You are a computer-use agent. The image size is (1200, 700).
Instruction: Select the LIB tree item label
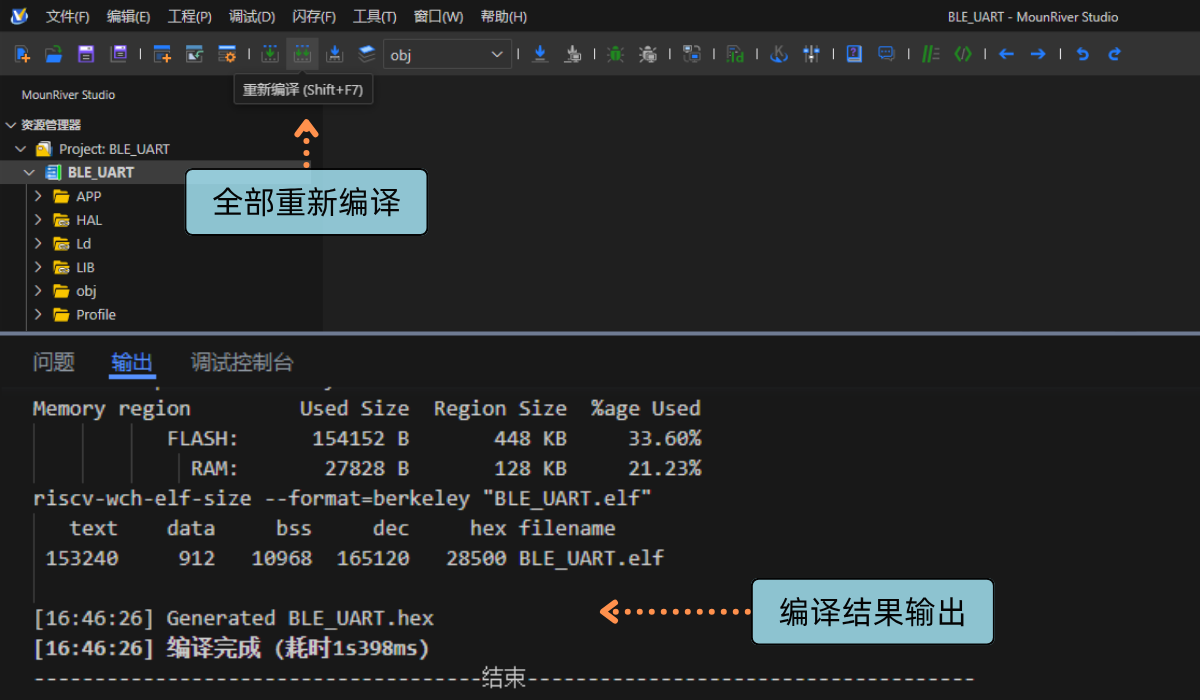click(86, 267)
